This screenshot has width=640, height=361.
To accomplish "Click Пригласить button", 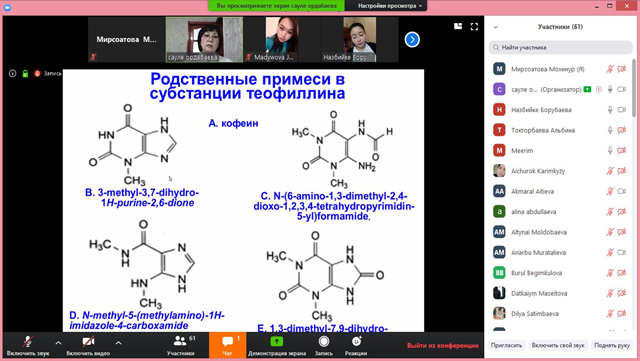I will (x=506, y=345).
